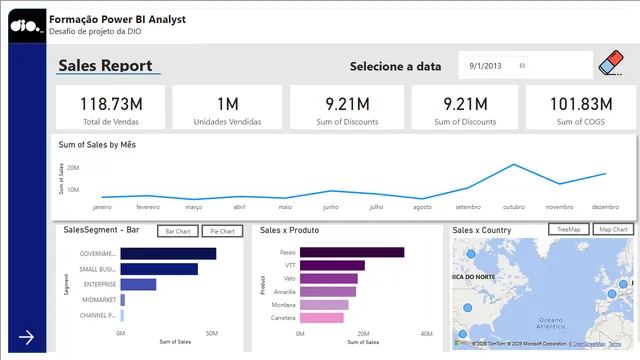Click the France bubble on the map

click(611, 293)
